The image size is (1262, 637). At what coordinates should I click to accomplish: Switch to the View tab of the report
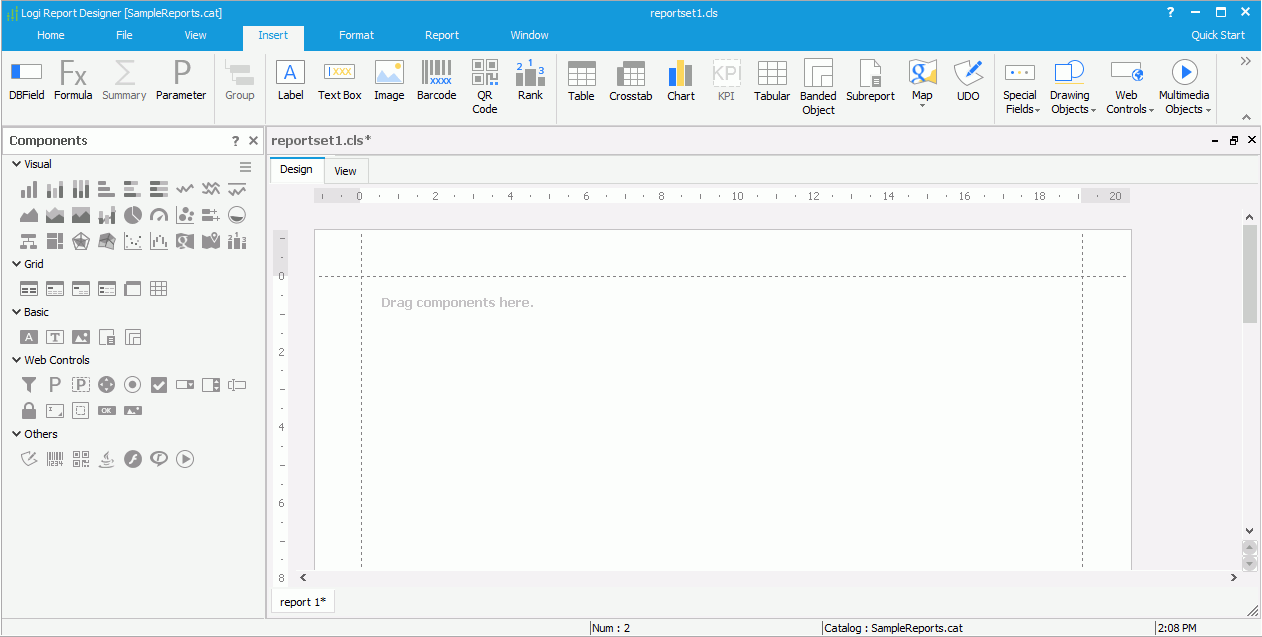click(345, 171)
